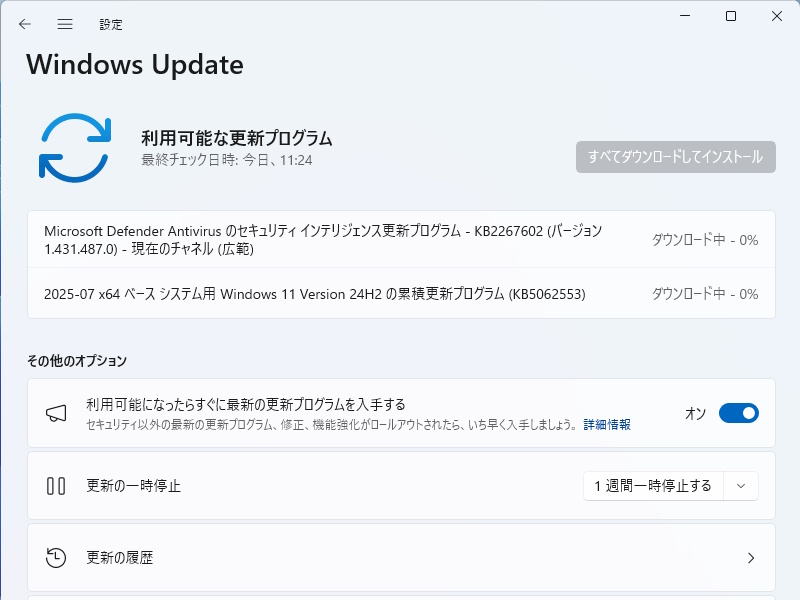Maximize the Settings window
Image resolution: width=800 pixels, height=600 pixels.
(x=731, y=16)
